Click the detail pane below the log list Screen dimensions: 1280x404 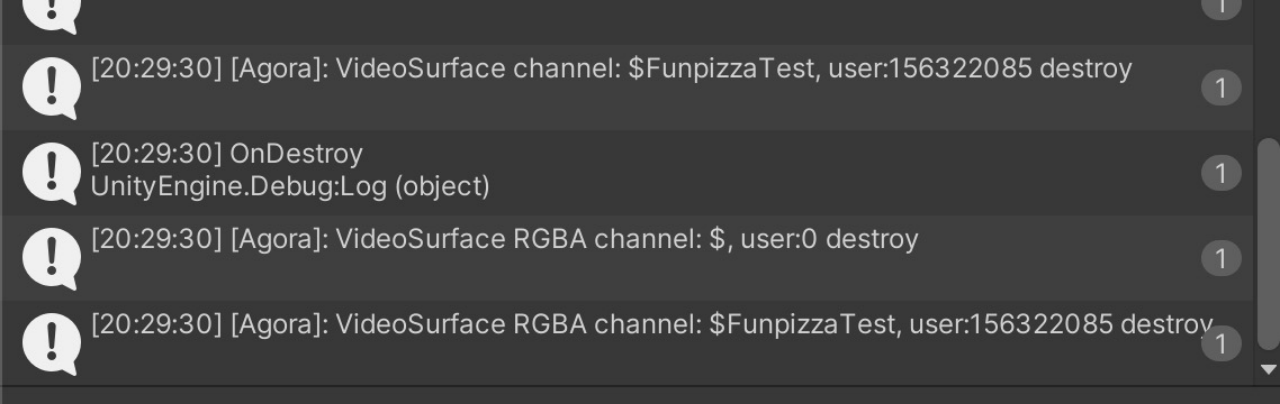coord(640,396)
